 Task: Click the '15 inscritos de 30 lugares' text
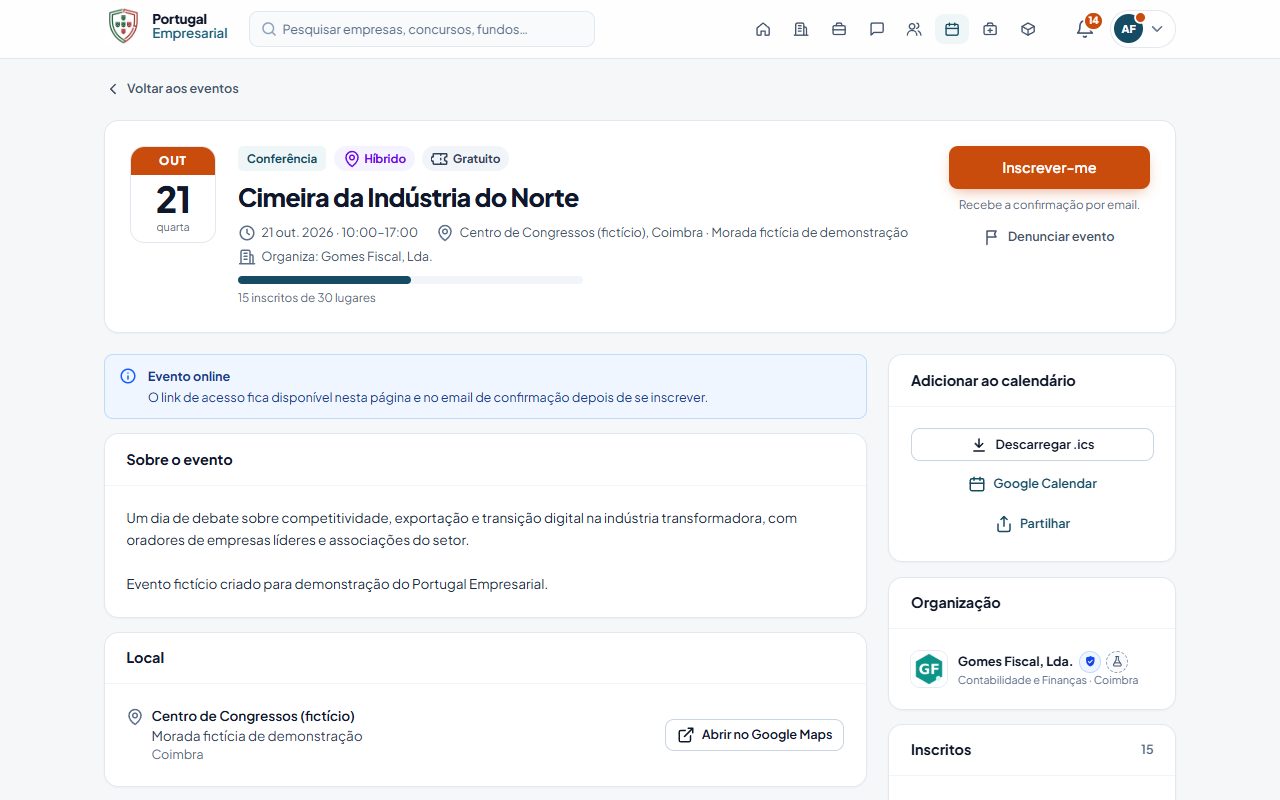click(x=307, y=298)
